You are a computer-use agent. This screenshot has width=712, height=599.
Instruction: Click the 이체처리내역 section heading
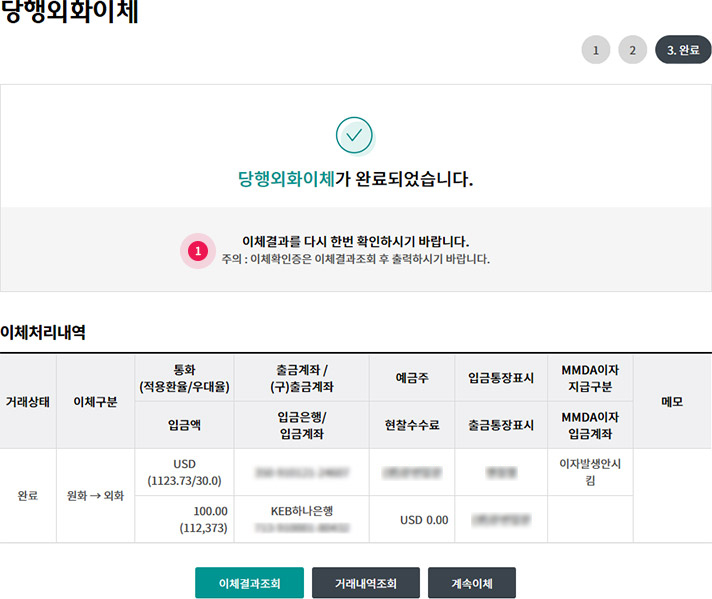tap(43, 332)
